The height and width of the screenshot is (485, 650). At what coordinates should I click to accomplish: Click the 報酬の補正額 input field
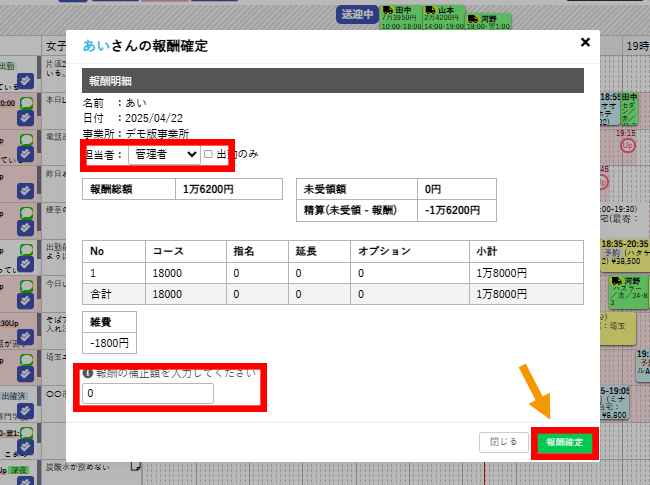point(148,393)
